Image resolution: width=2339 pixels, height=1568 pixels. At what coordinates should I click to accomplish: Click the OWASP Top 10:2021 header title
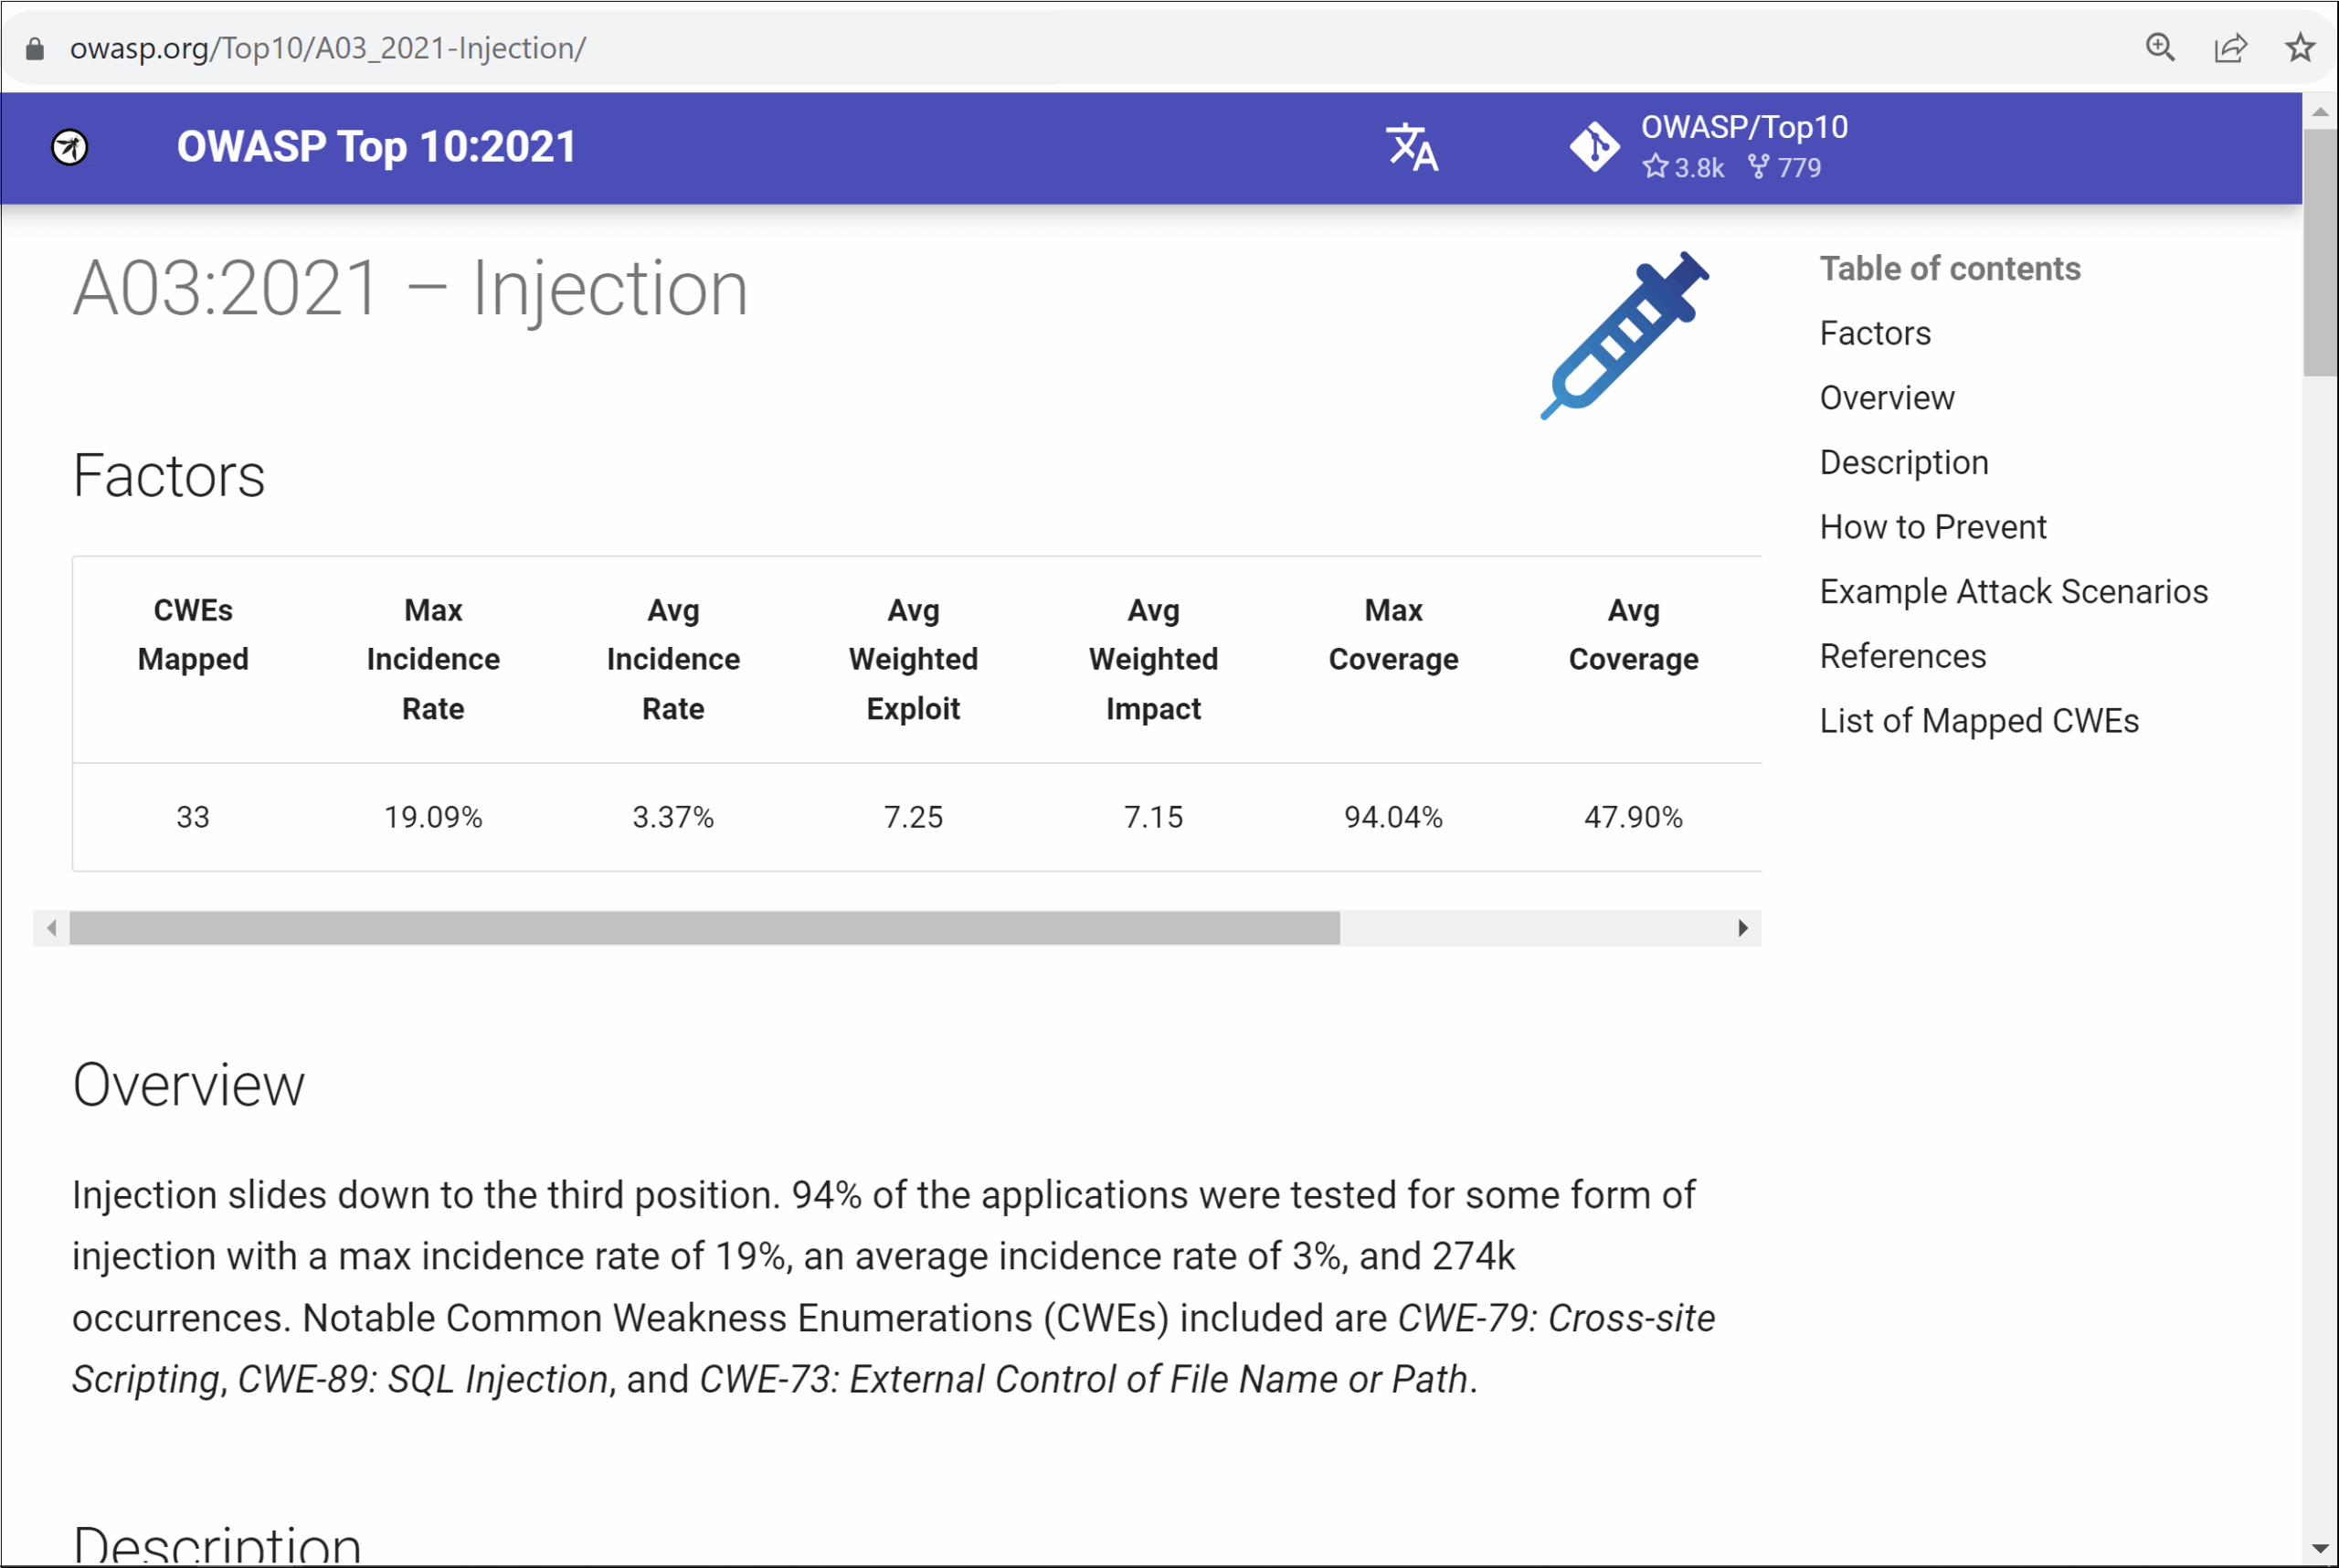tap(376, 146)
